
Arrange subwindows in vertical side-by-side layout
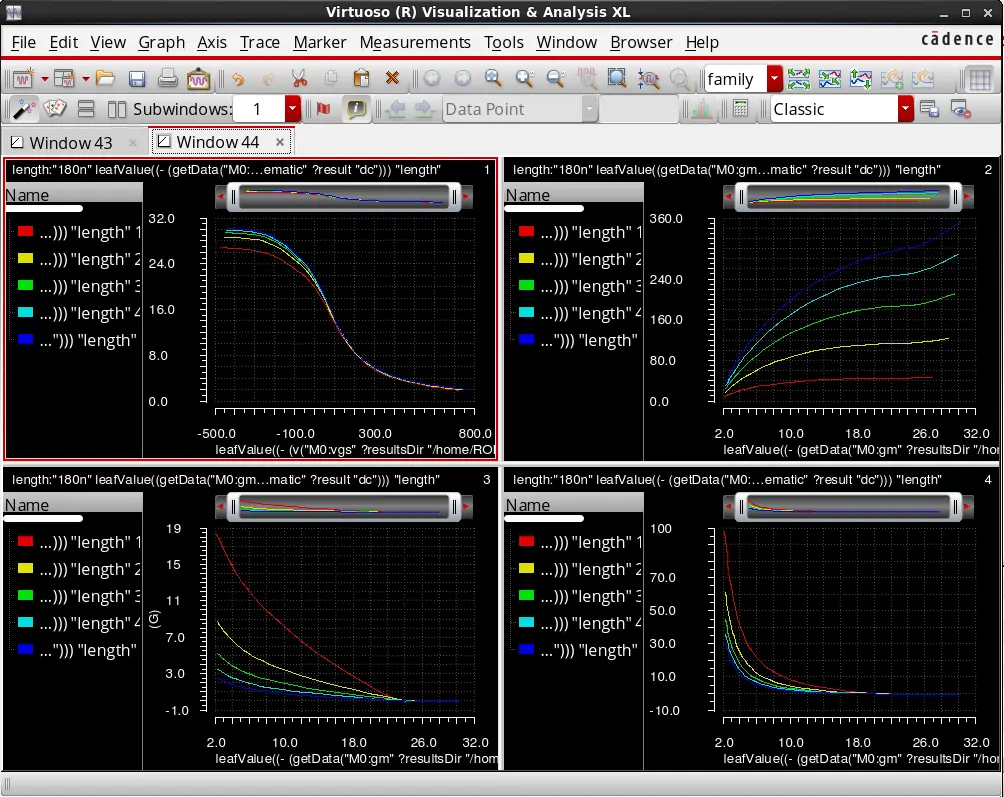(117, 109)
